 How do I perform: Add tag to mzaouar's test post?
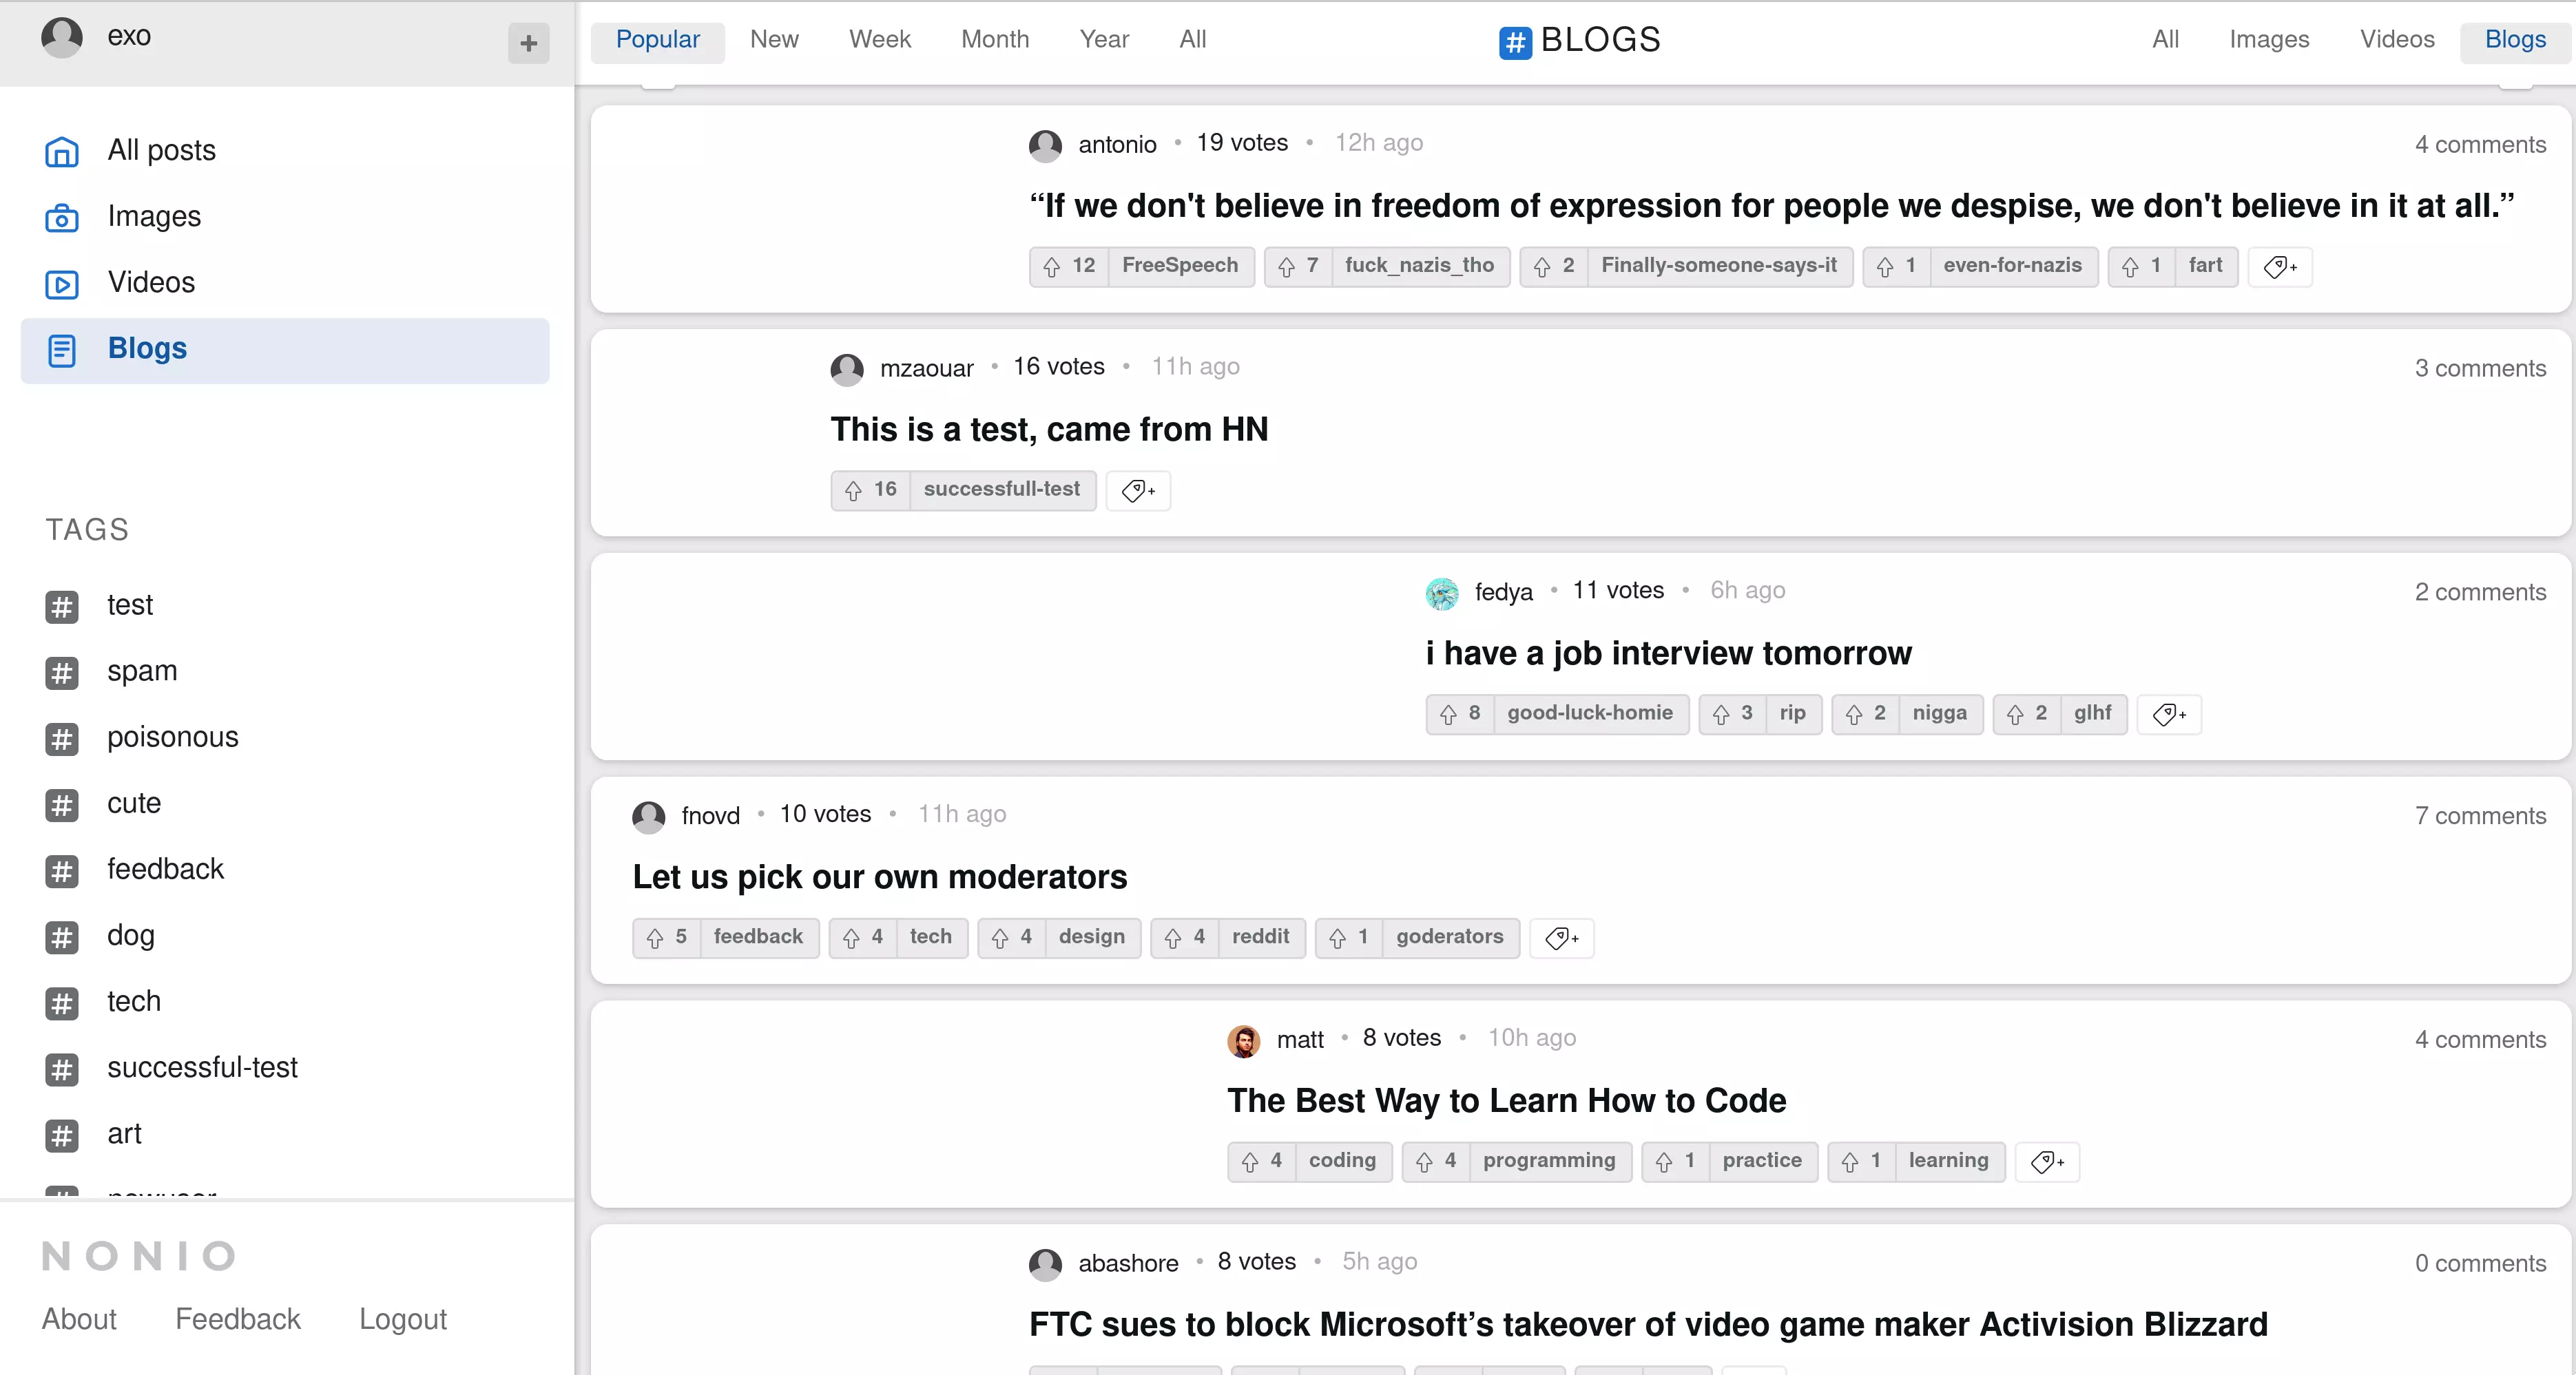1138,490
